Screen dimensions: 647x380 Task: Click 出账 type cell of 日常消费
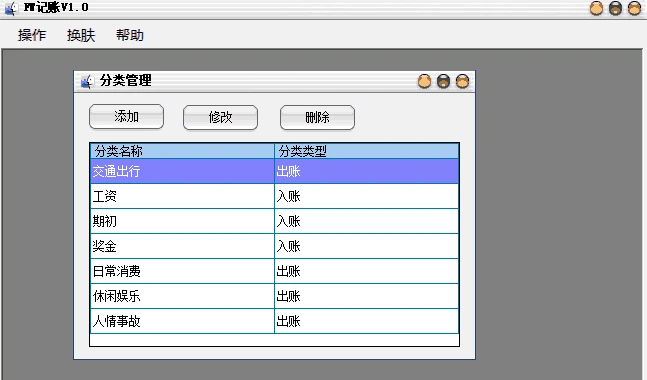(367, 271)
